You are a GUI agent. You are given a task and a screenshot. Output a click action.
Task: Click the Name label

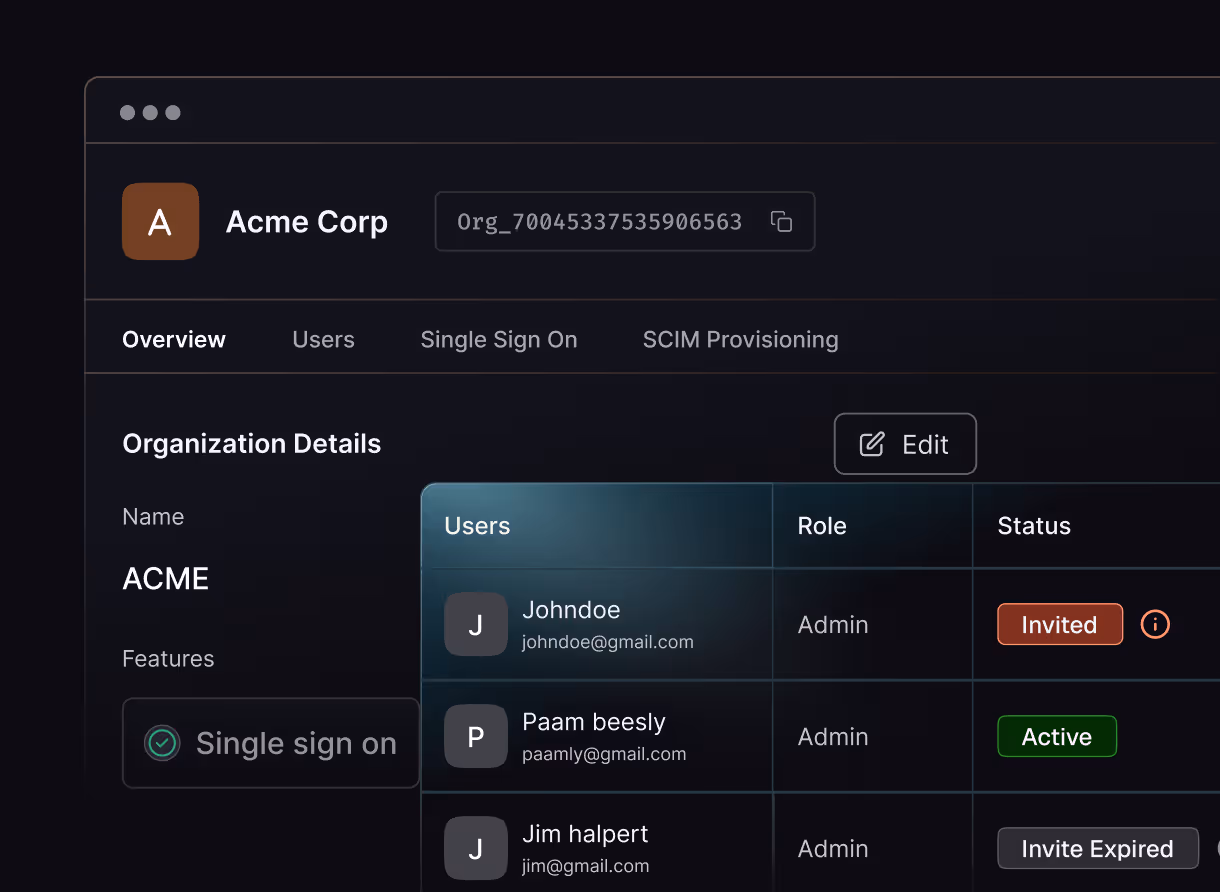pos(153,517)
